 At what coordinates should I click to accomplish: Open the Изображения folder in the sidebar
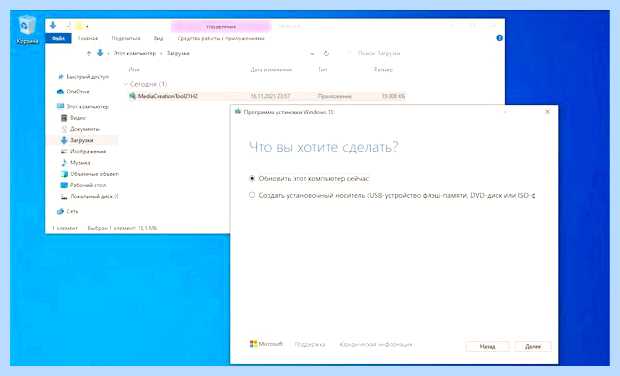(x=87, y=151)
